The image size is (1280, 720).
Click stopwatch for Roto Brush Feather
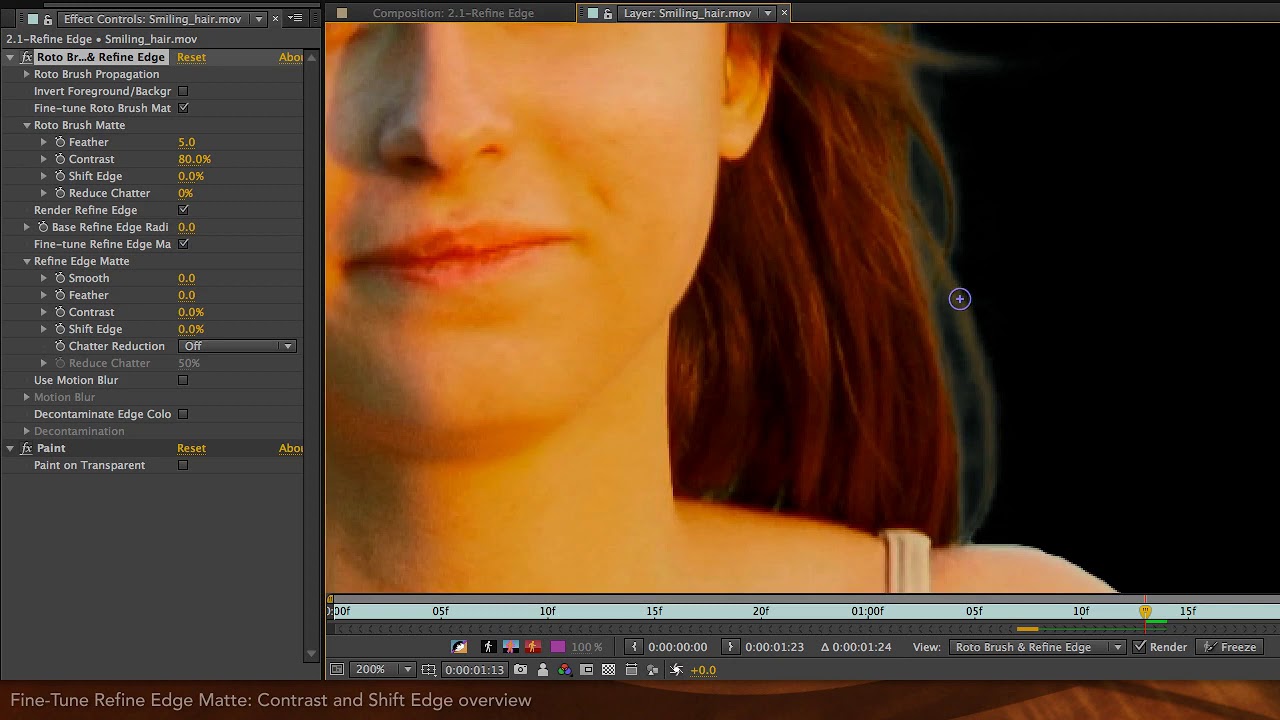(60, 142)
